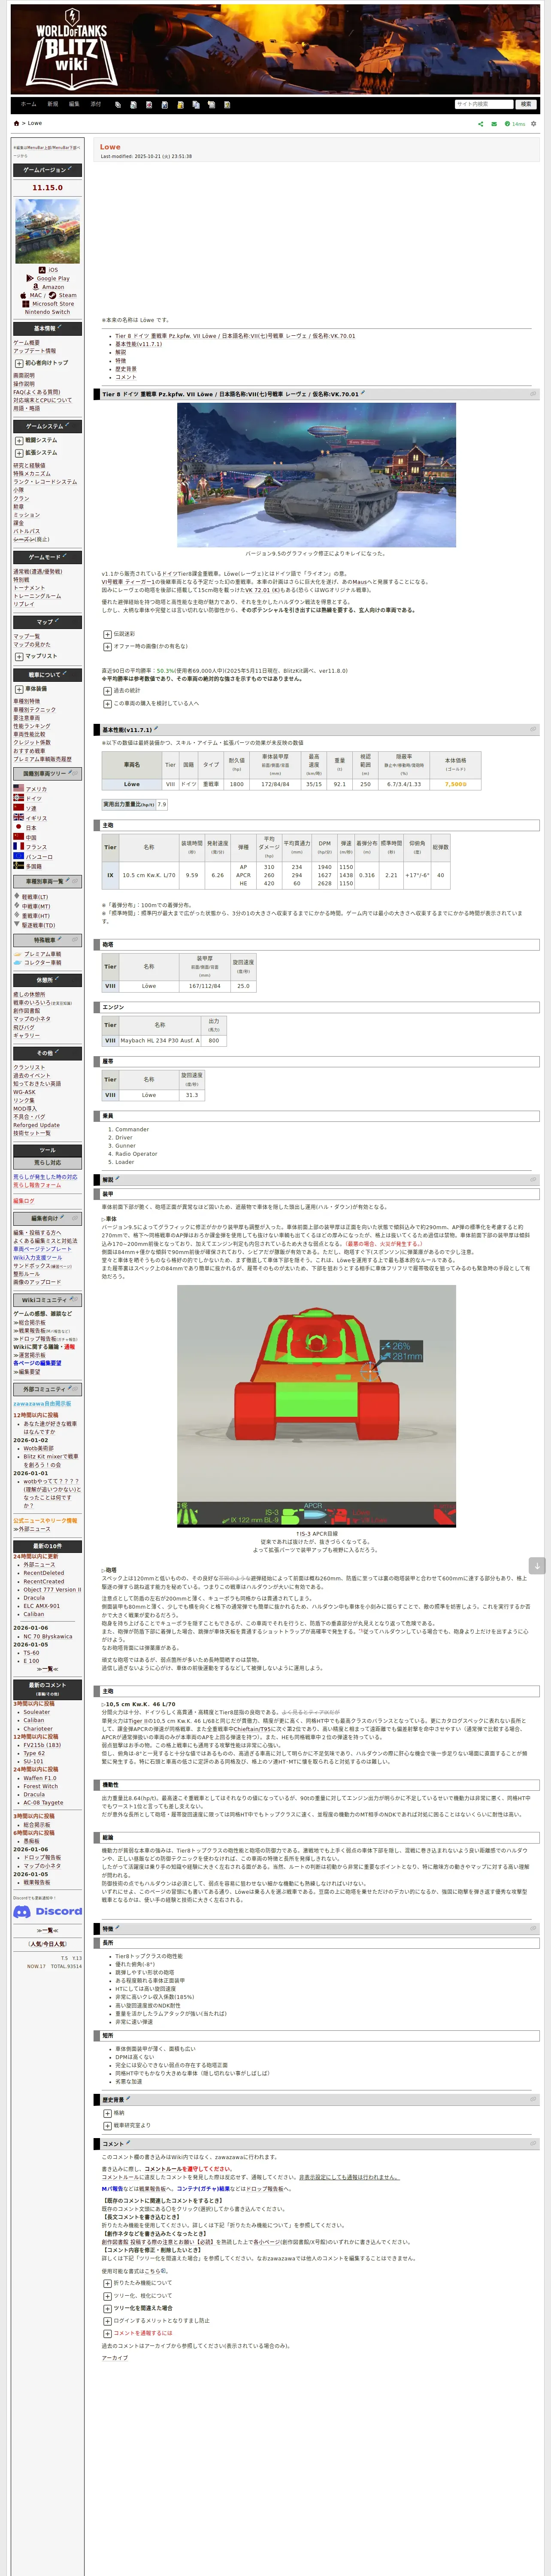Click the iOS store icon
Image resolution: width=551 pixels, height=2576 pixels.
tap(42, 270)
